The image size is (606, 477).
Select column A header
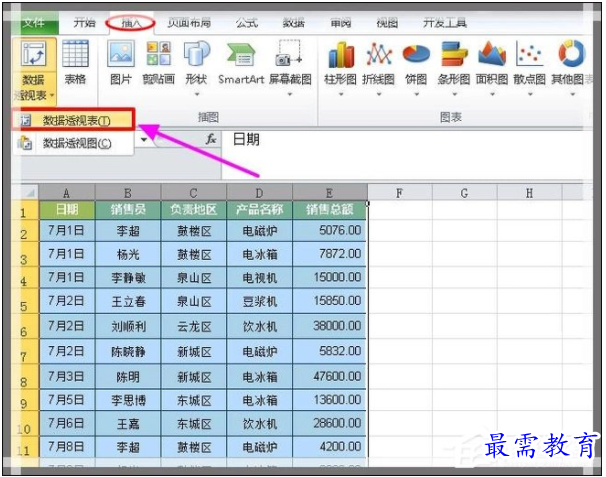66,193
